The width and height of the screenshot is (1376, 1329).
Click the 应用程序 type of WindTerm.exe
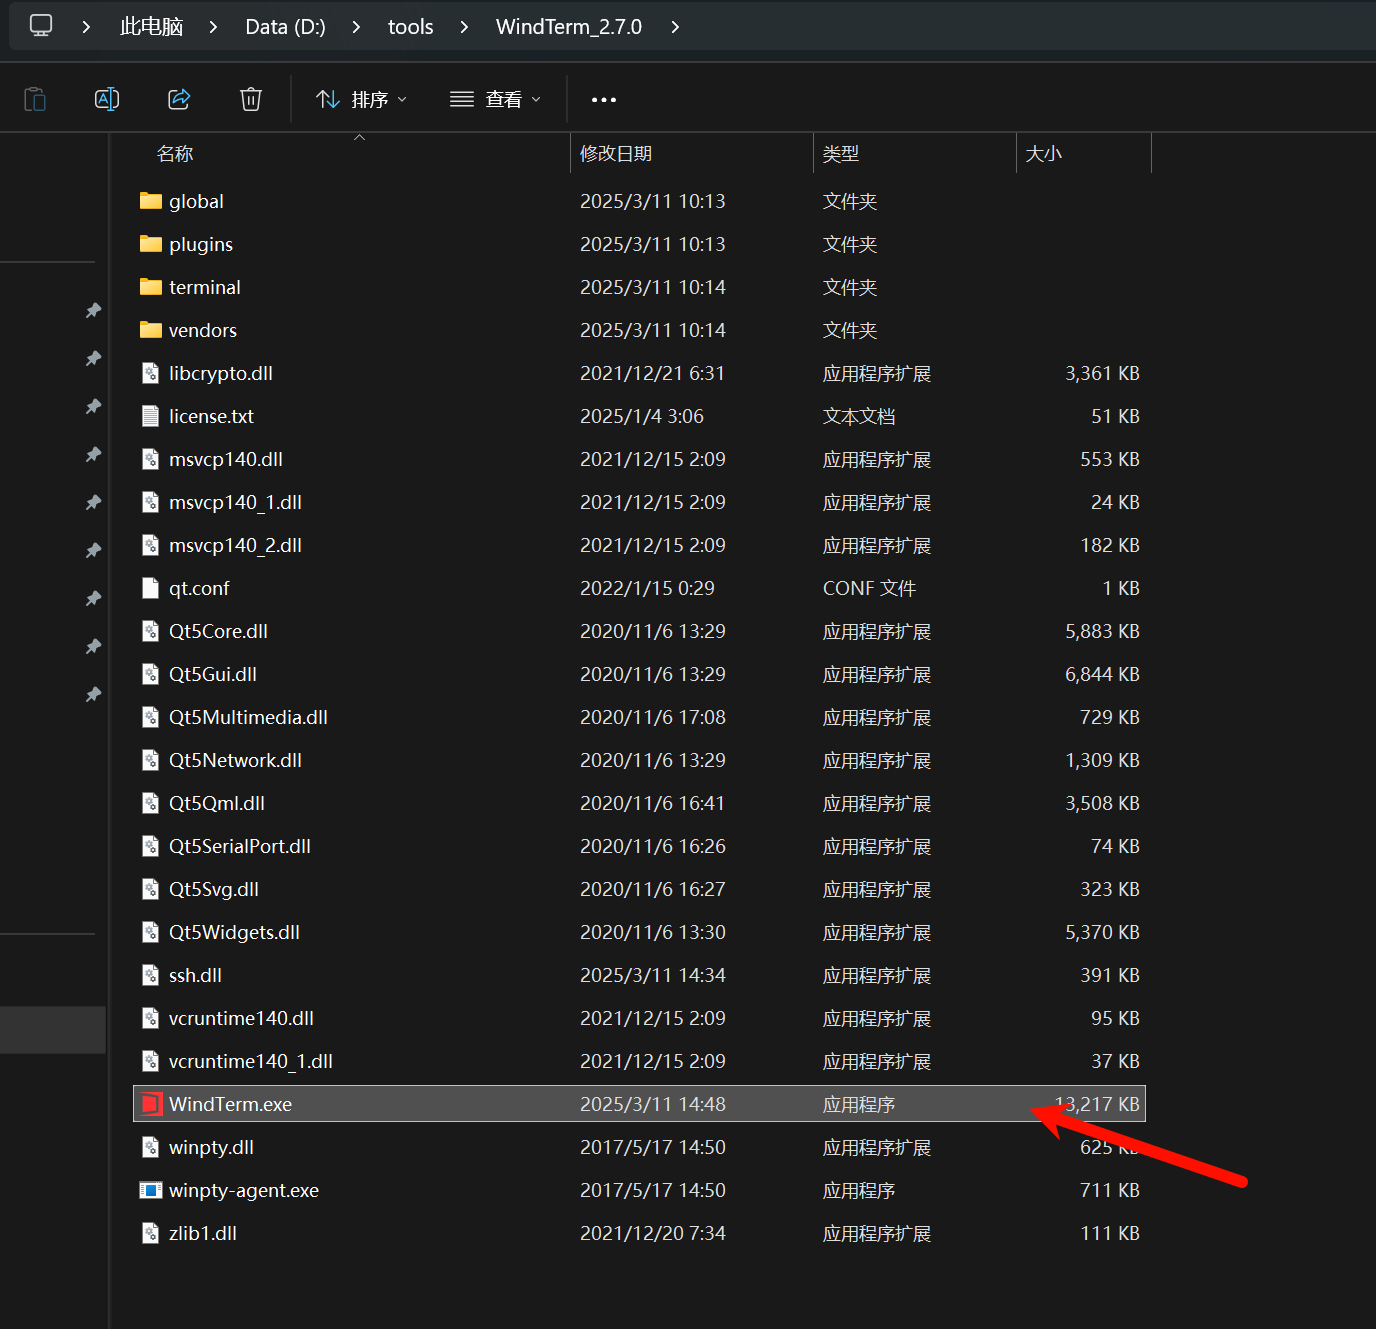(859, 1104)
